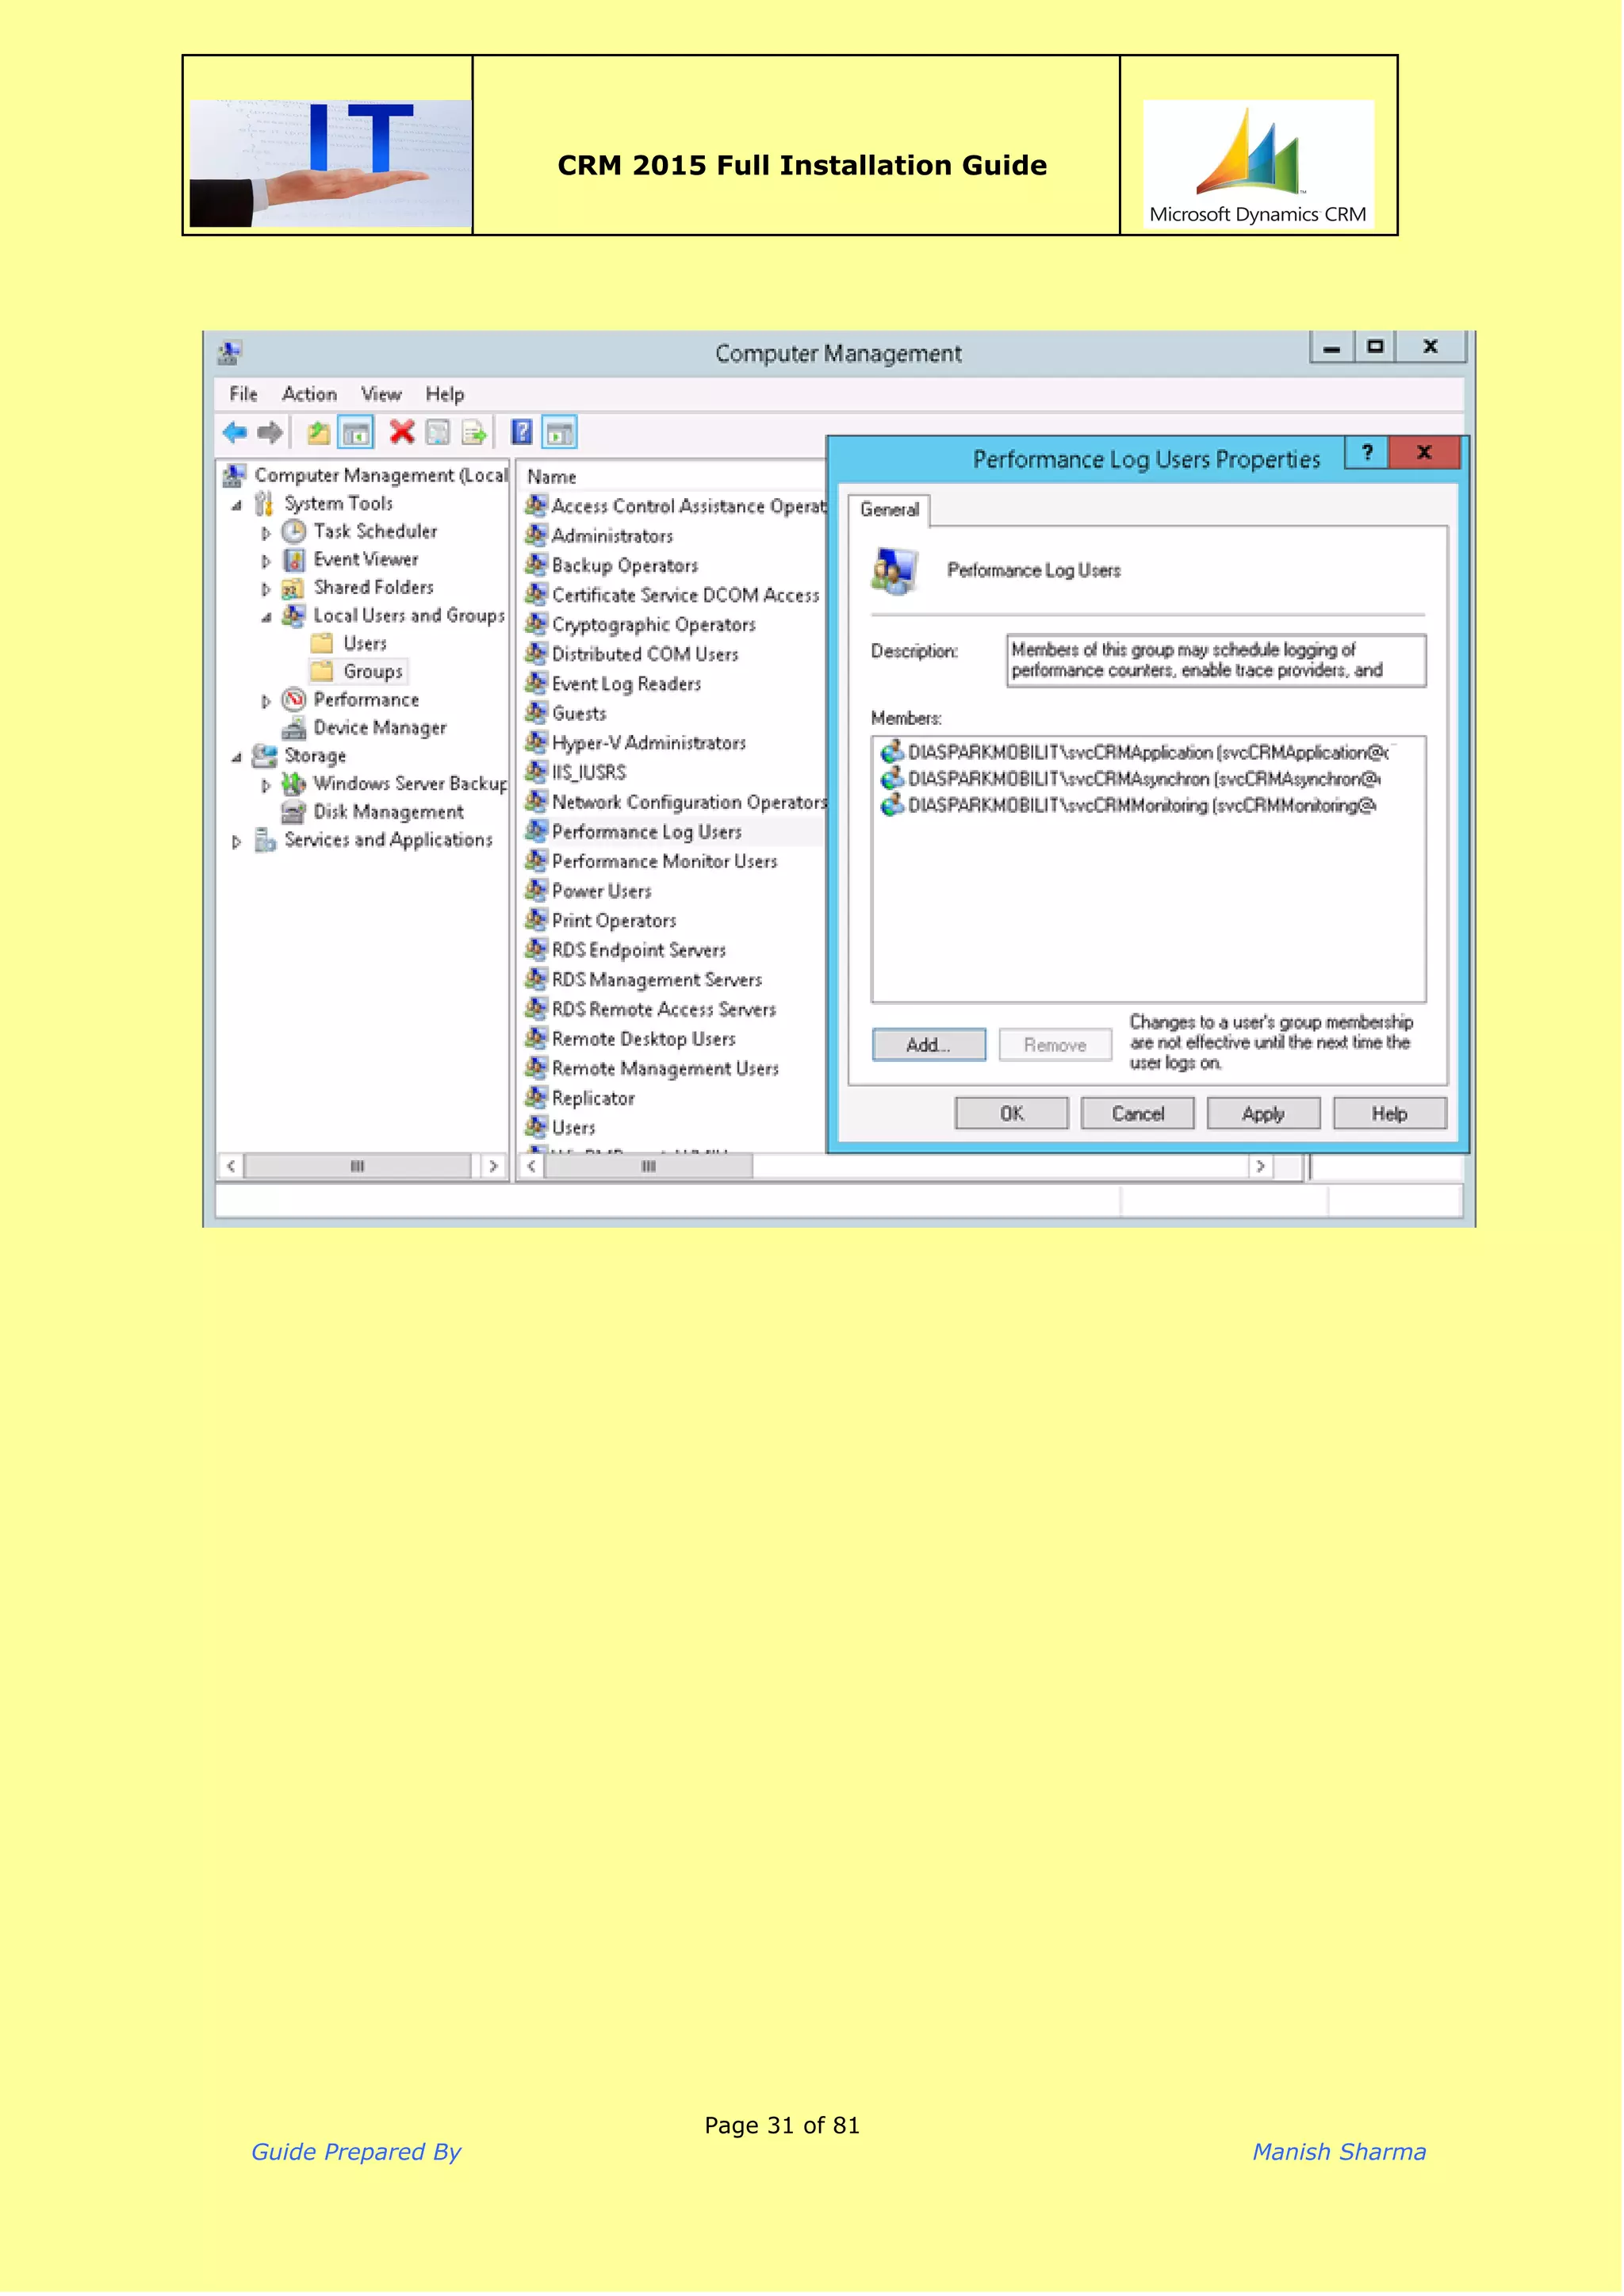This screenshot has width=1624, height=2296.
Task: Collapse Local Users and Groups node
Action: 266,618
